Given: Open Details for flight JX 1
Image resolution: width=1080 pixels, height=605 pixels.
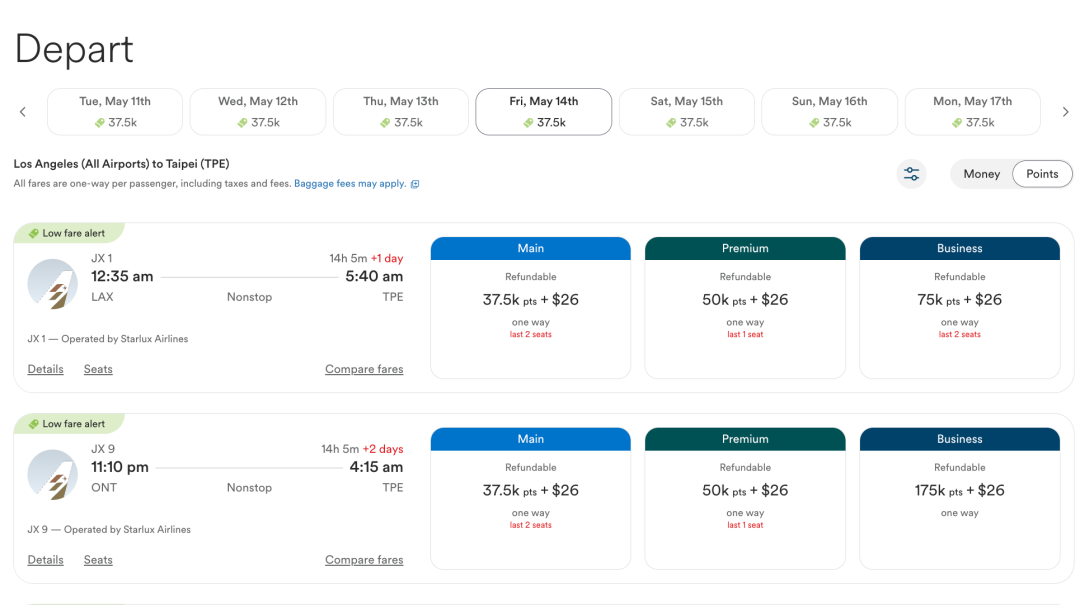Looking at the screenshot, I should [x=45, y=369].
